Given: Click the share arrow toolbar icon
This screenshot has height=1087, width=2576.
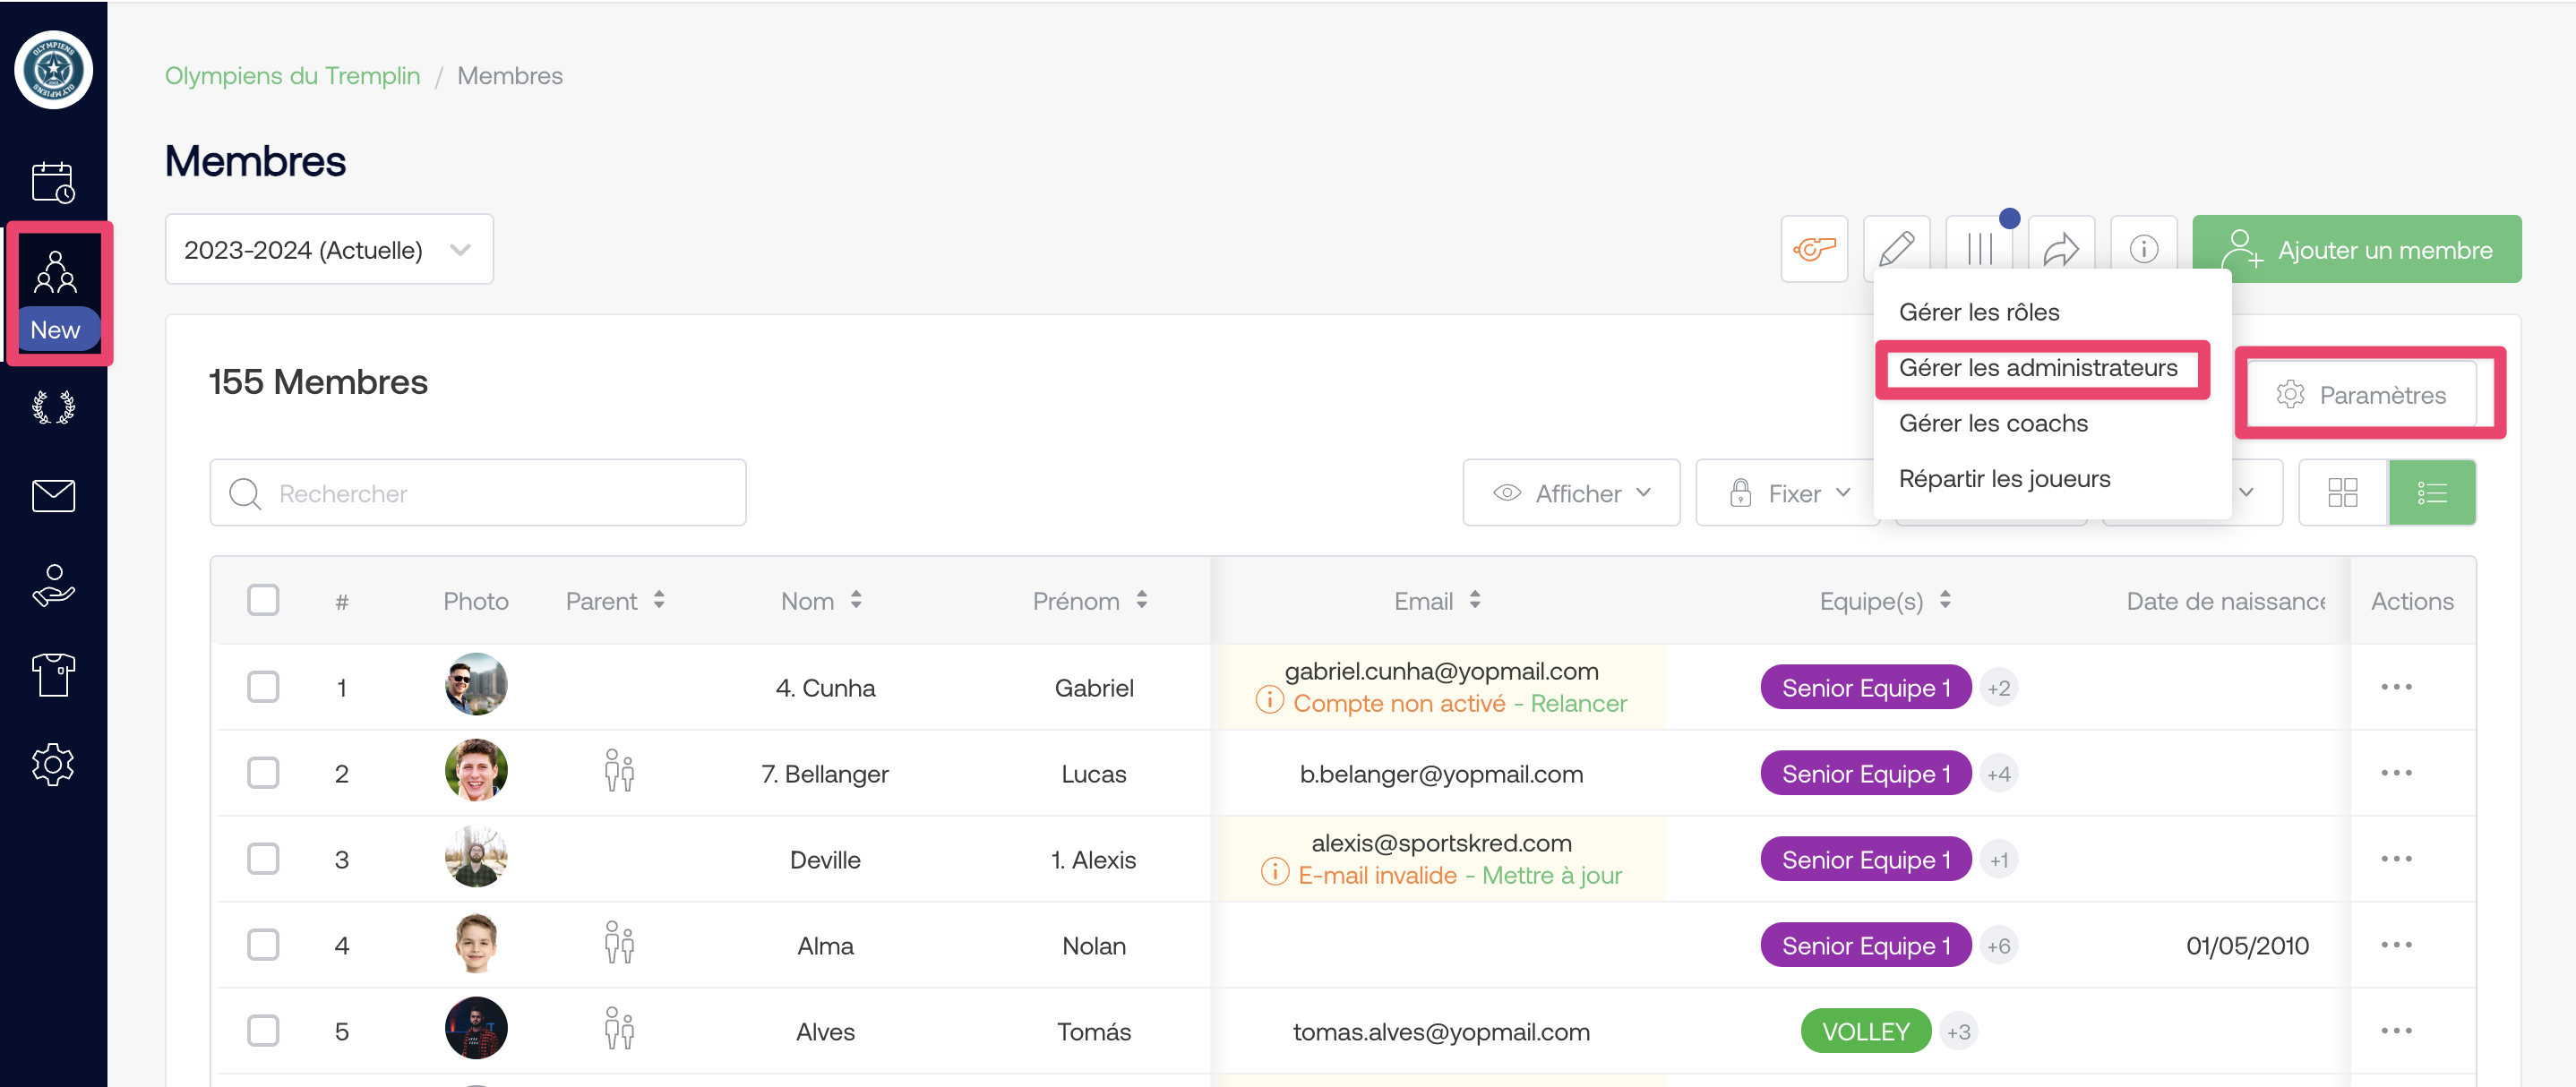Looking at the screenshot, I should pos(2062,249).
